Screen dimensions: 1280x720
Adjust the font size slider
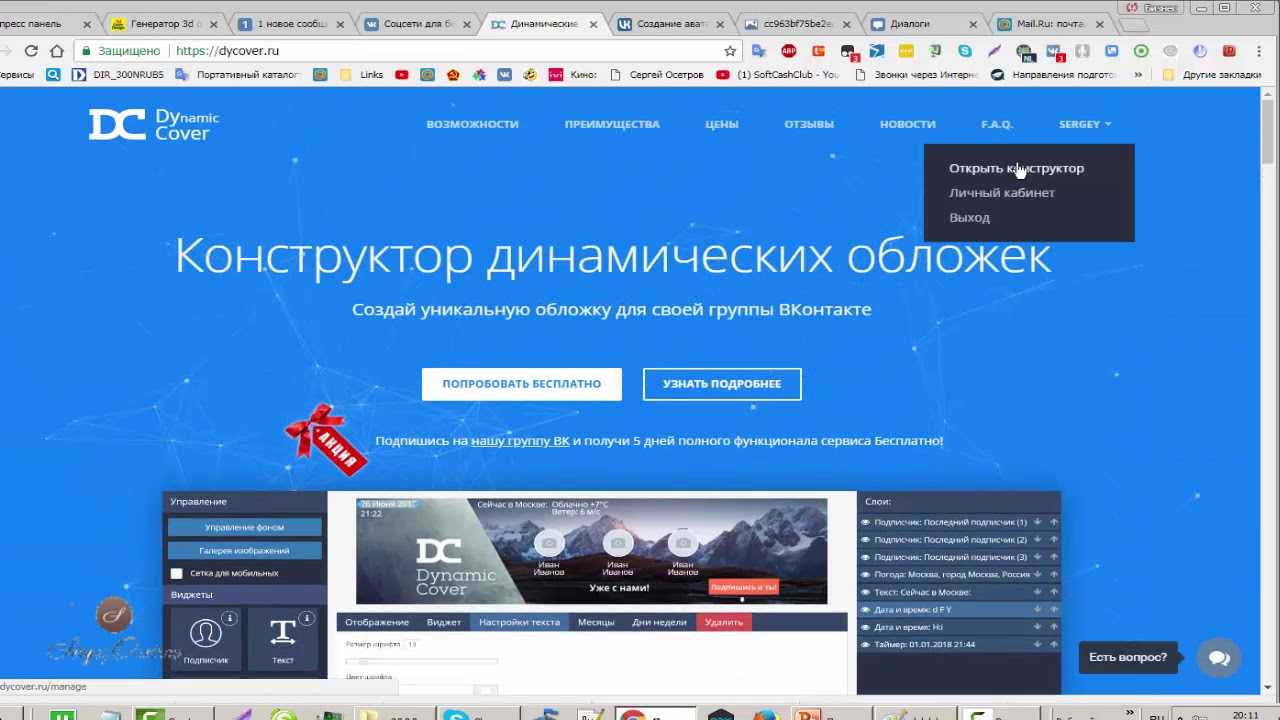coord(421,661)
